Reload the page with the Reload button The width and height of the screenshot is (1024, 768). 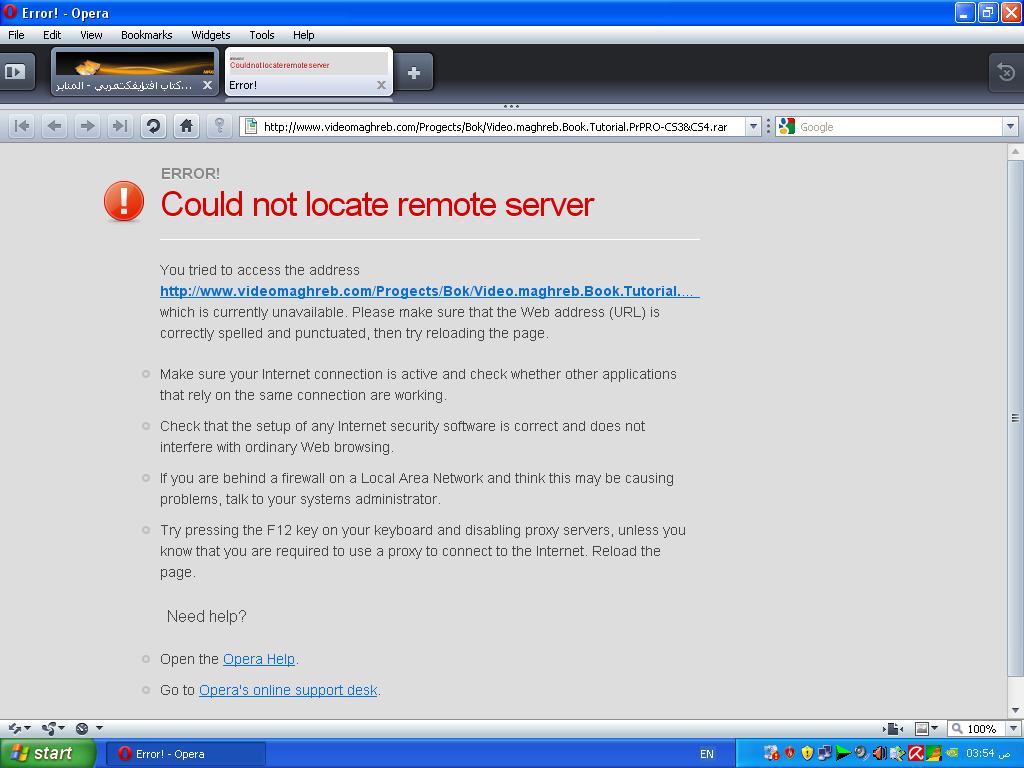[x=153, y=126]
